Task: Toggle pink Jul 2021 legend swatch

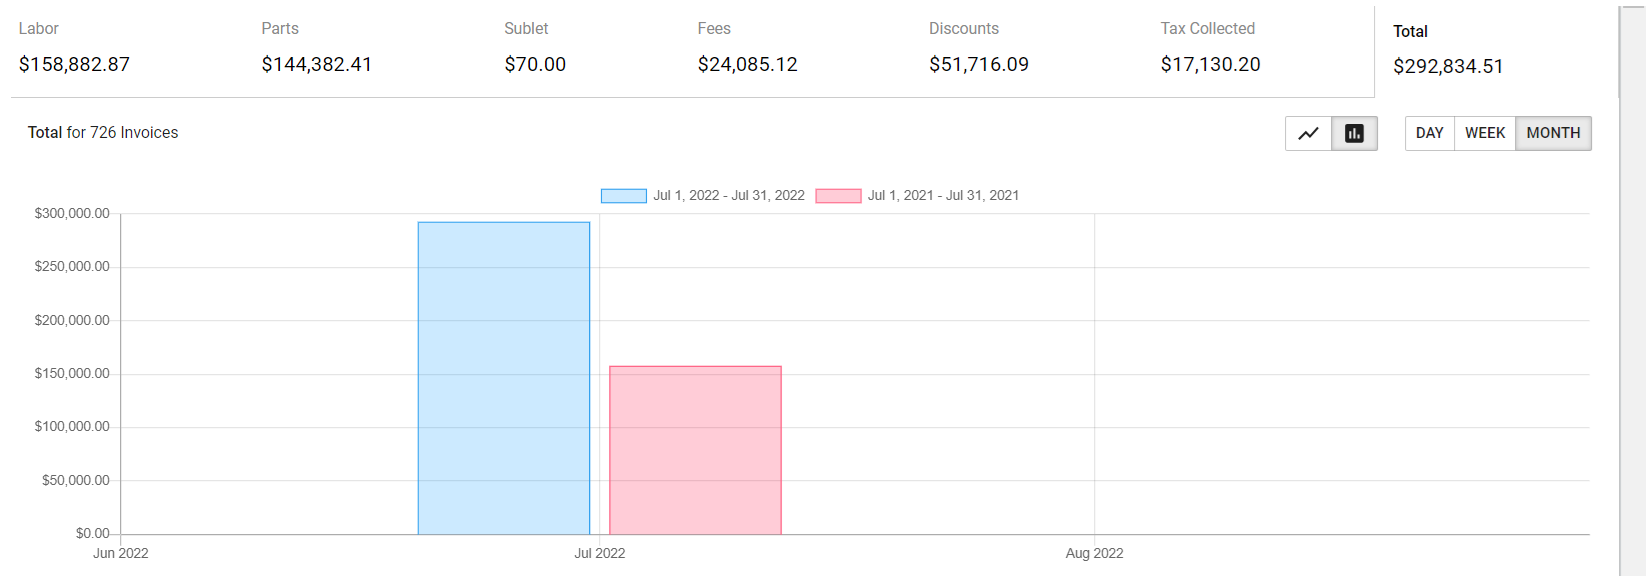Action: 838,196
